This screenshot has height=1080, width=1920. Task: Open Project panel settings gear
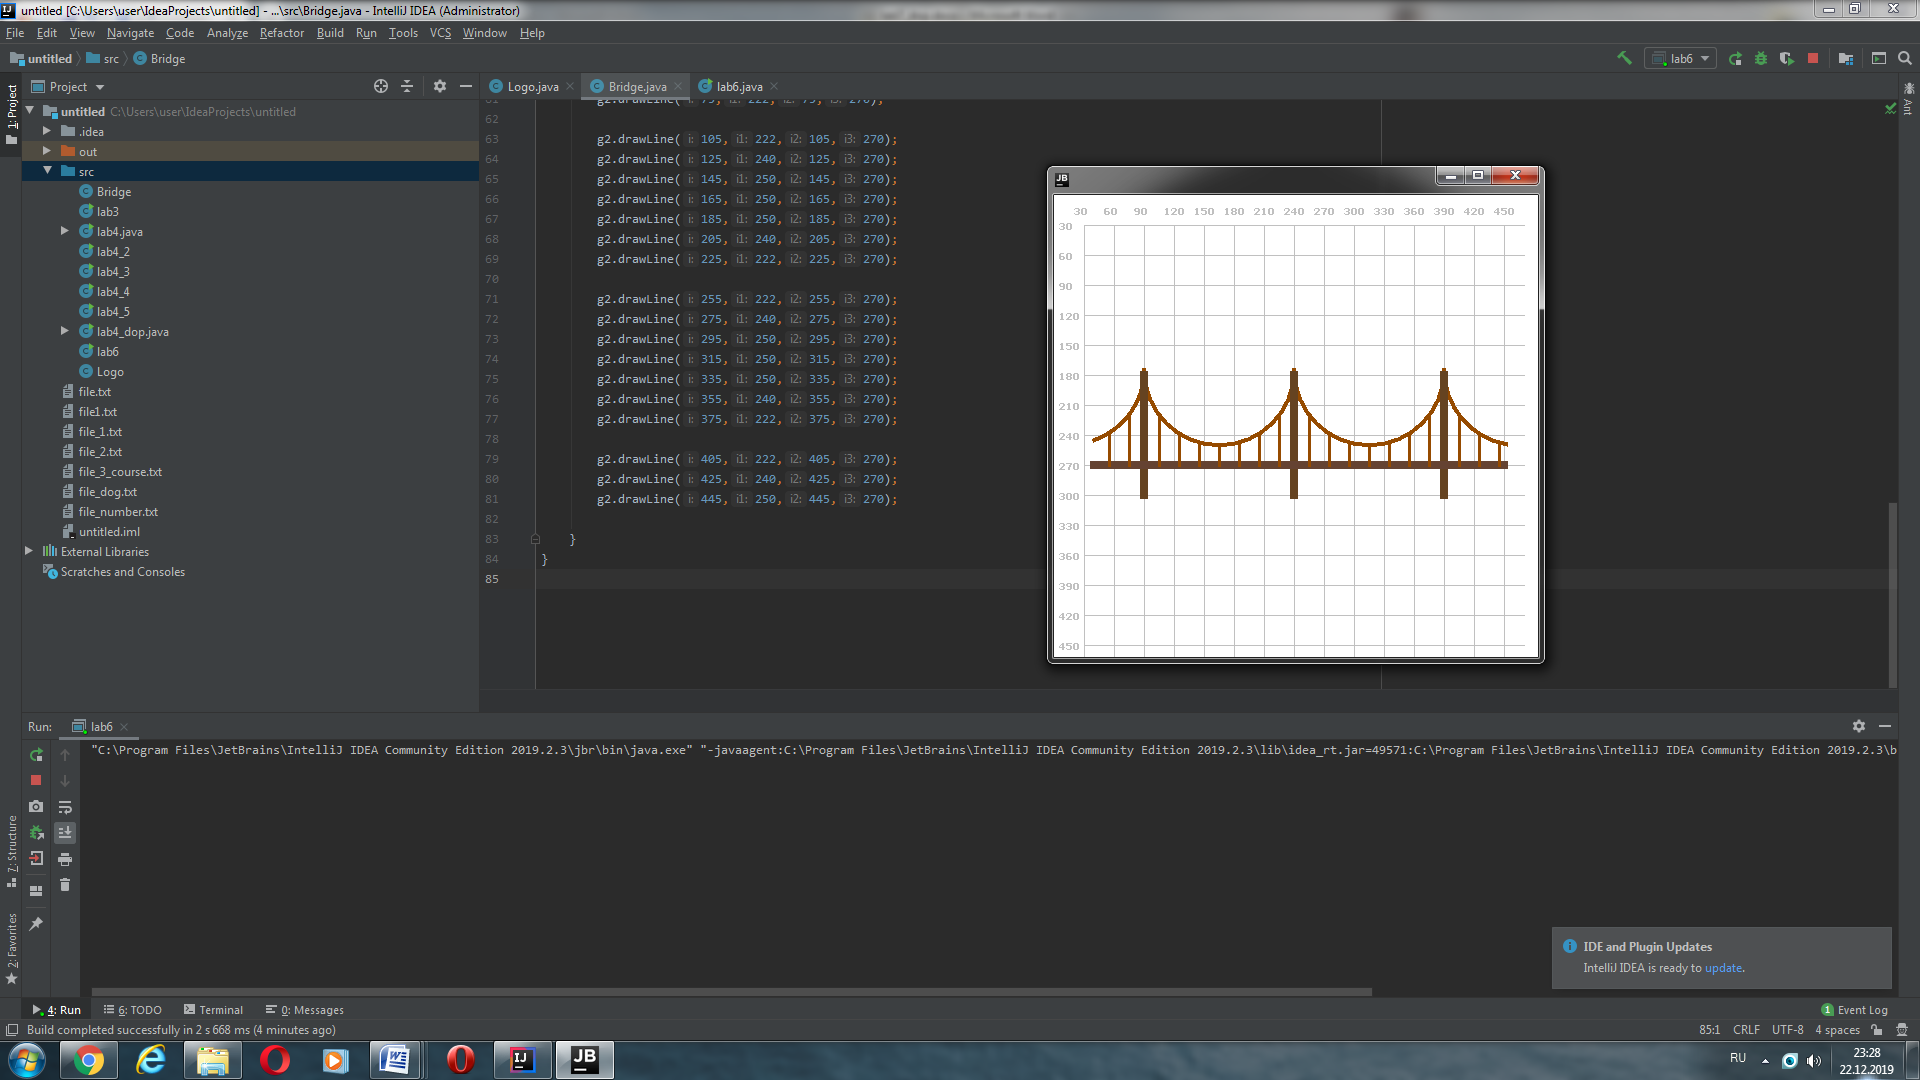click(x=440, y=87)
